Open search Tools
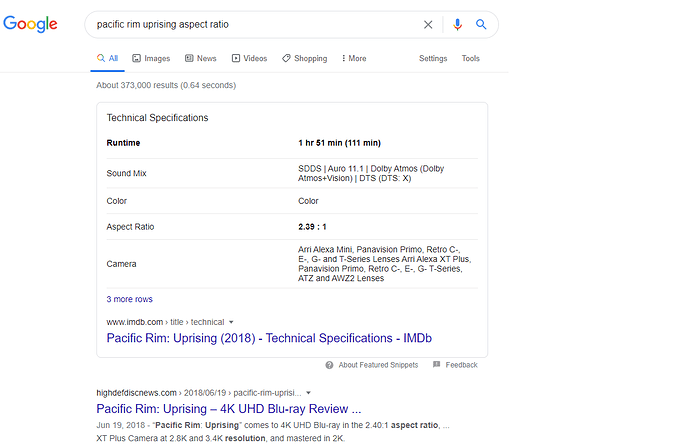Screen dimensions: 690x448 [x=470, y=59]
